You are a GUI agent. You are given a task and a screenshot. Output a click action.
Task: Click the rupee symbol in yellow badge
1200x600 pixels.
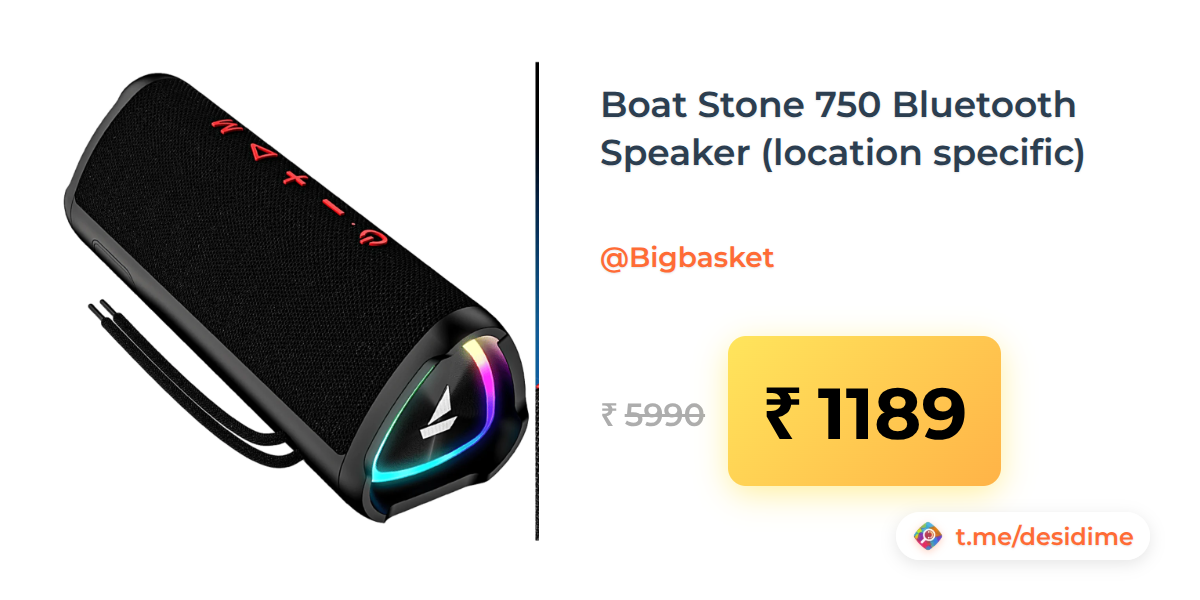tap(782, 413)
